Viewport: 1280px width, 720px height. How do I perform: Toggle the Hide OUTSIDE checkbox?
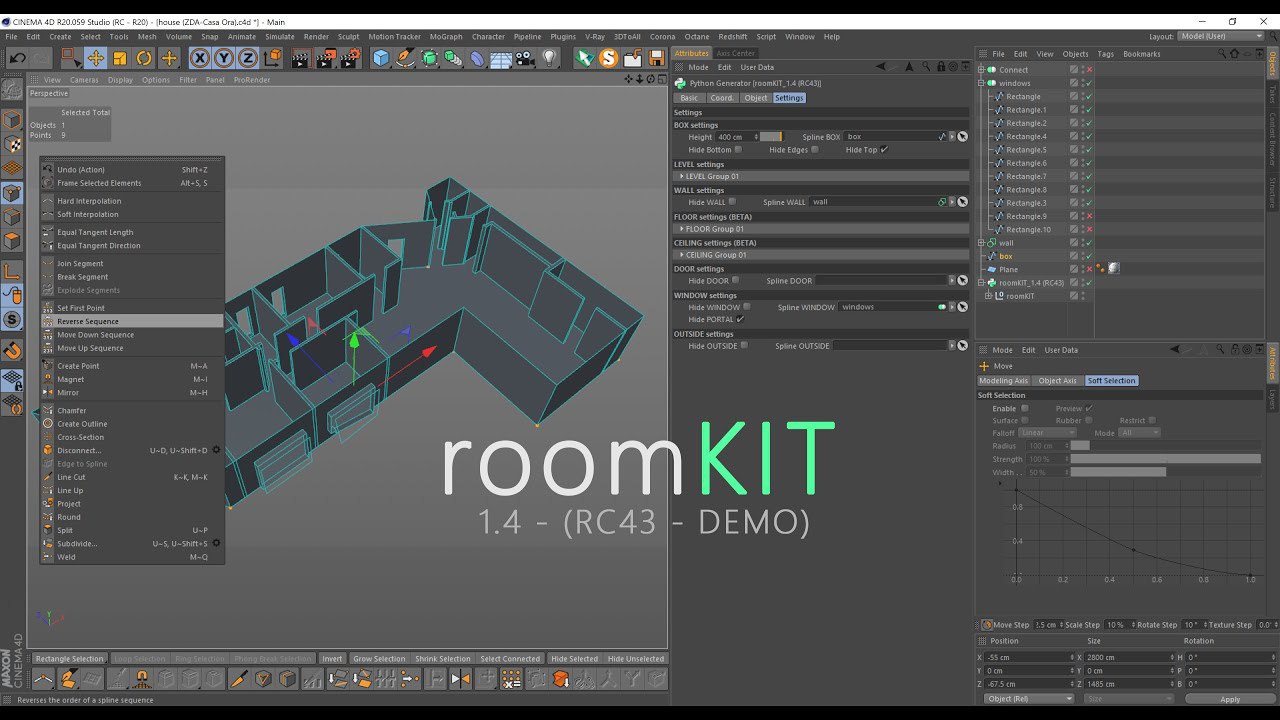[x=744, y=346]
